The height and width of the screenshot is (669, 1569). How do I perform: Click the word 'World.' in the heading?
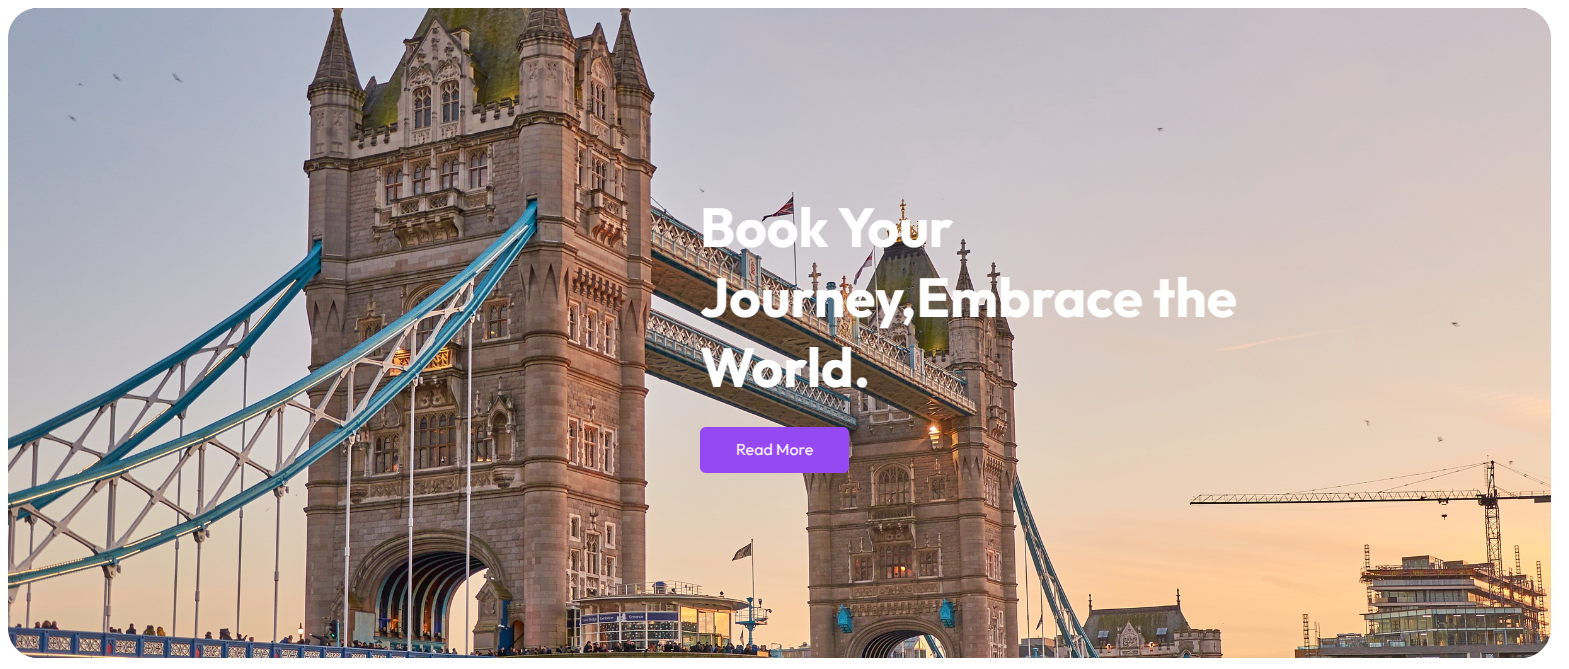tap(784, 368)
